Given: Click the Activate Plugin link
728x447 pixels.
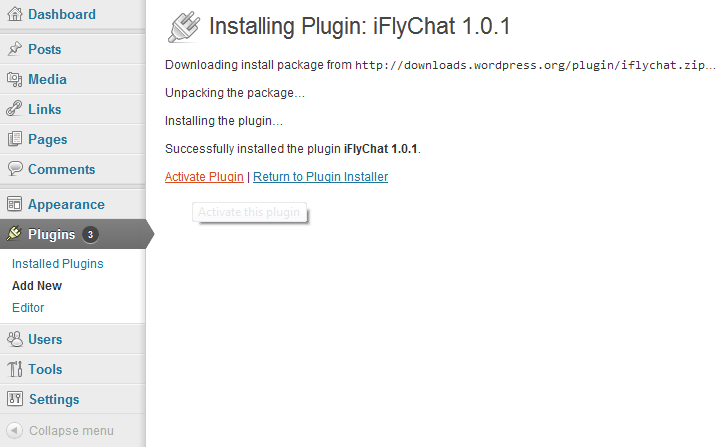Looking at the screenshot, I should (204, 177).
